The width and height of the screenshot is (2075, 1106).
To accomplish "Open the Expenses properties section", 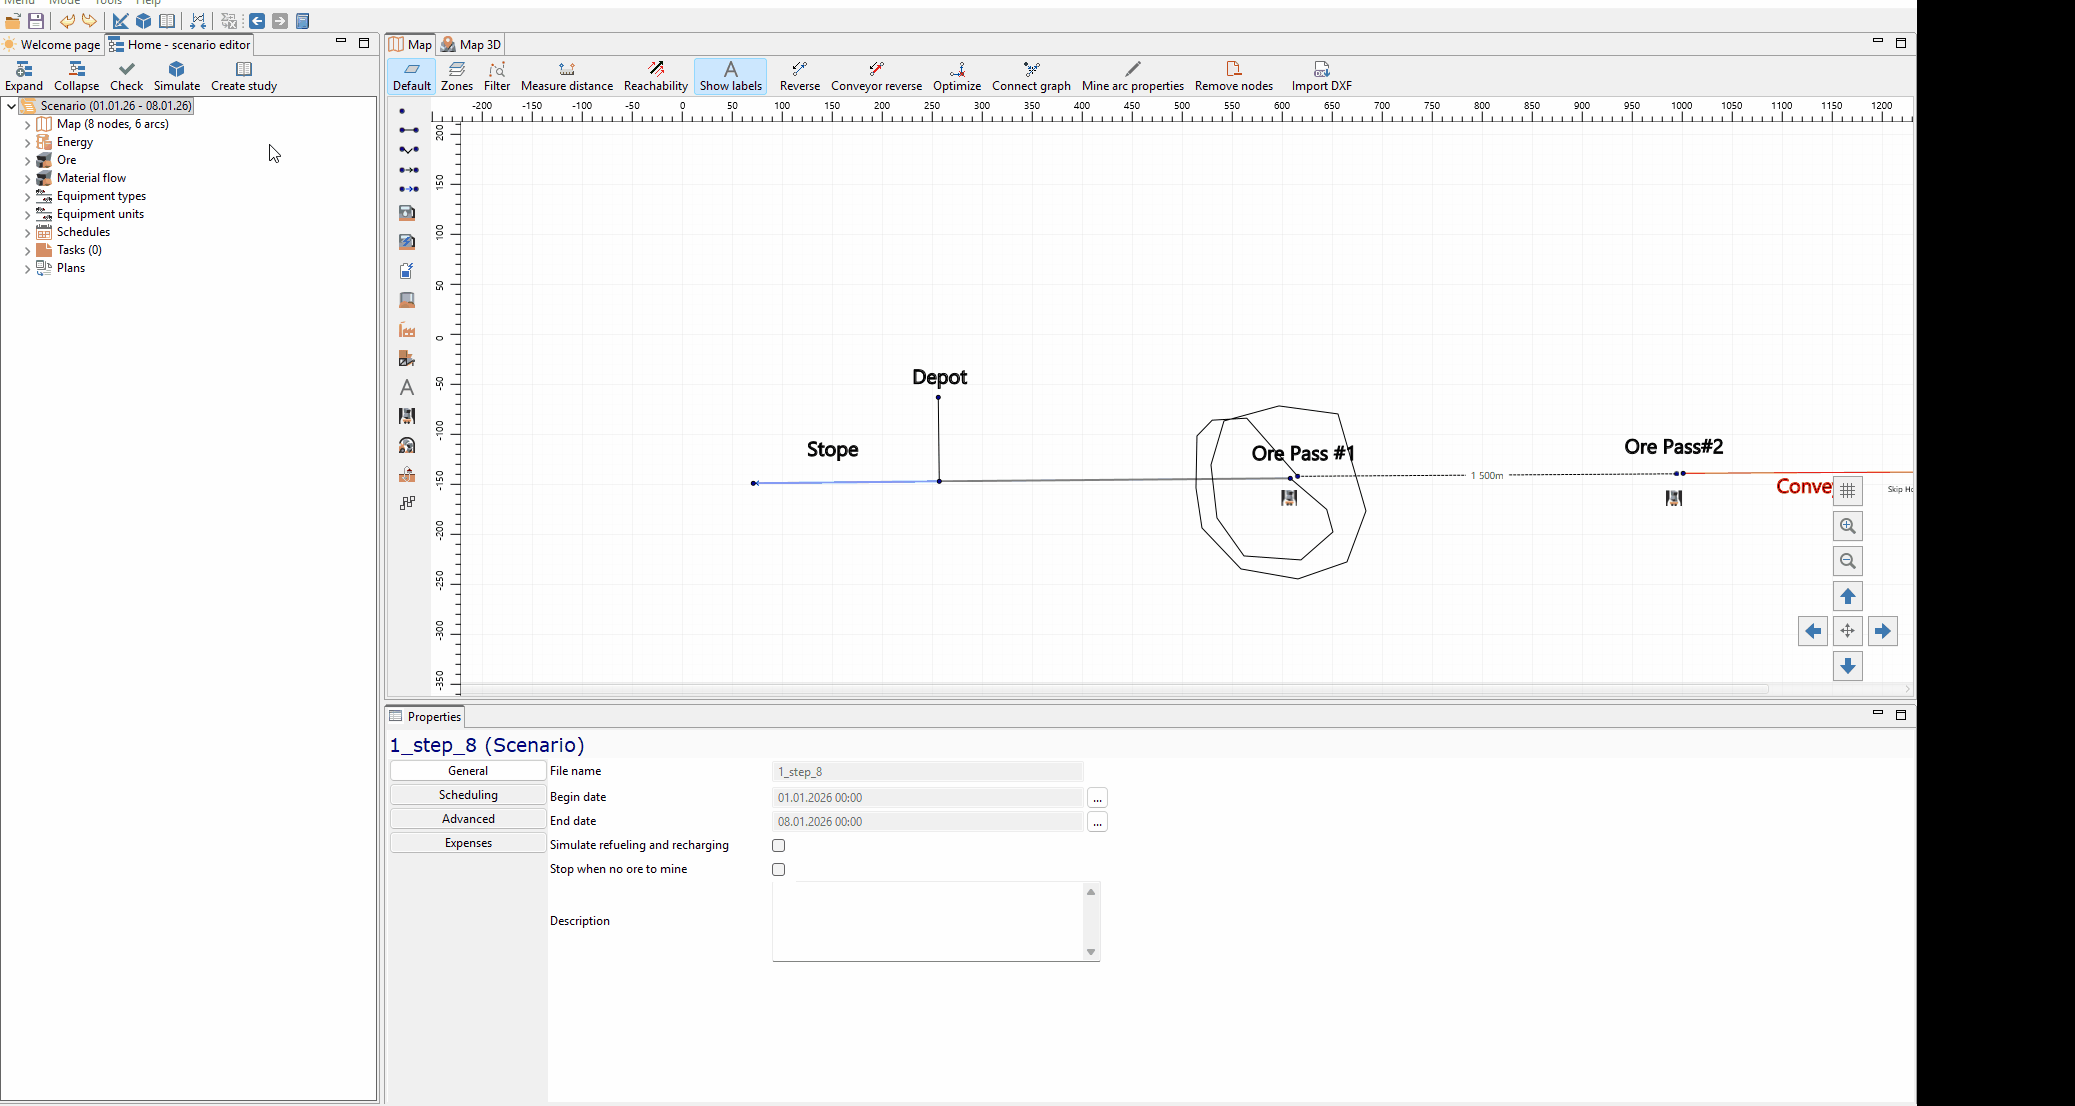I will (468, 843).
